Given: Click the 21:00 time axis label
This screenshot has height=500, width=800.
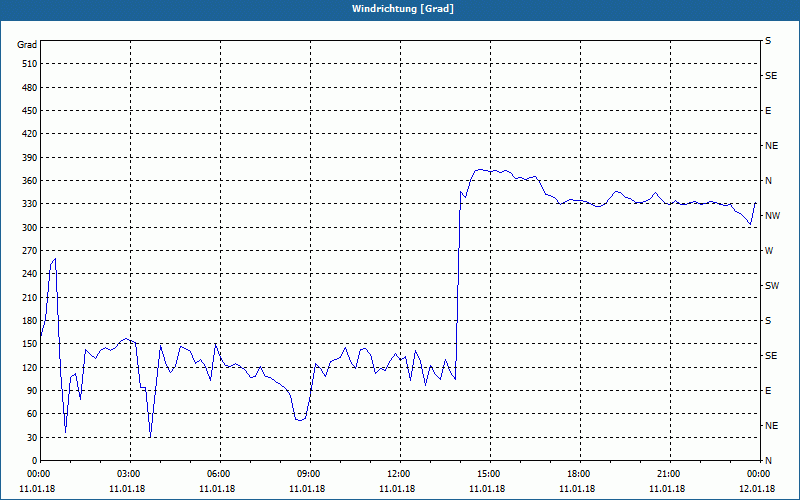Looking at the screenshot, I should [670, 473].
